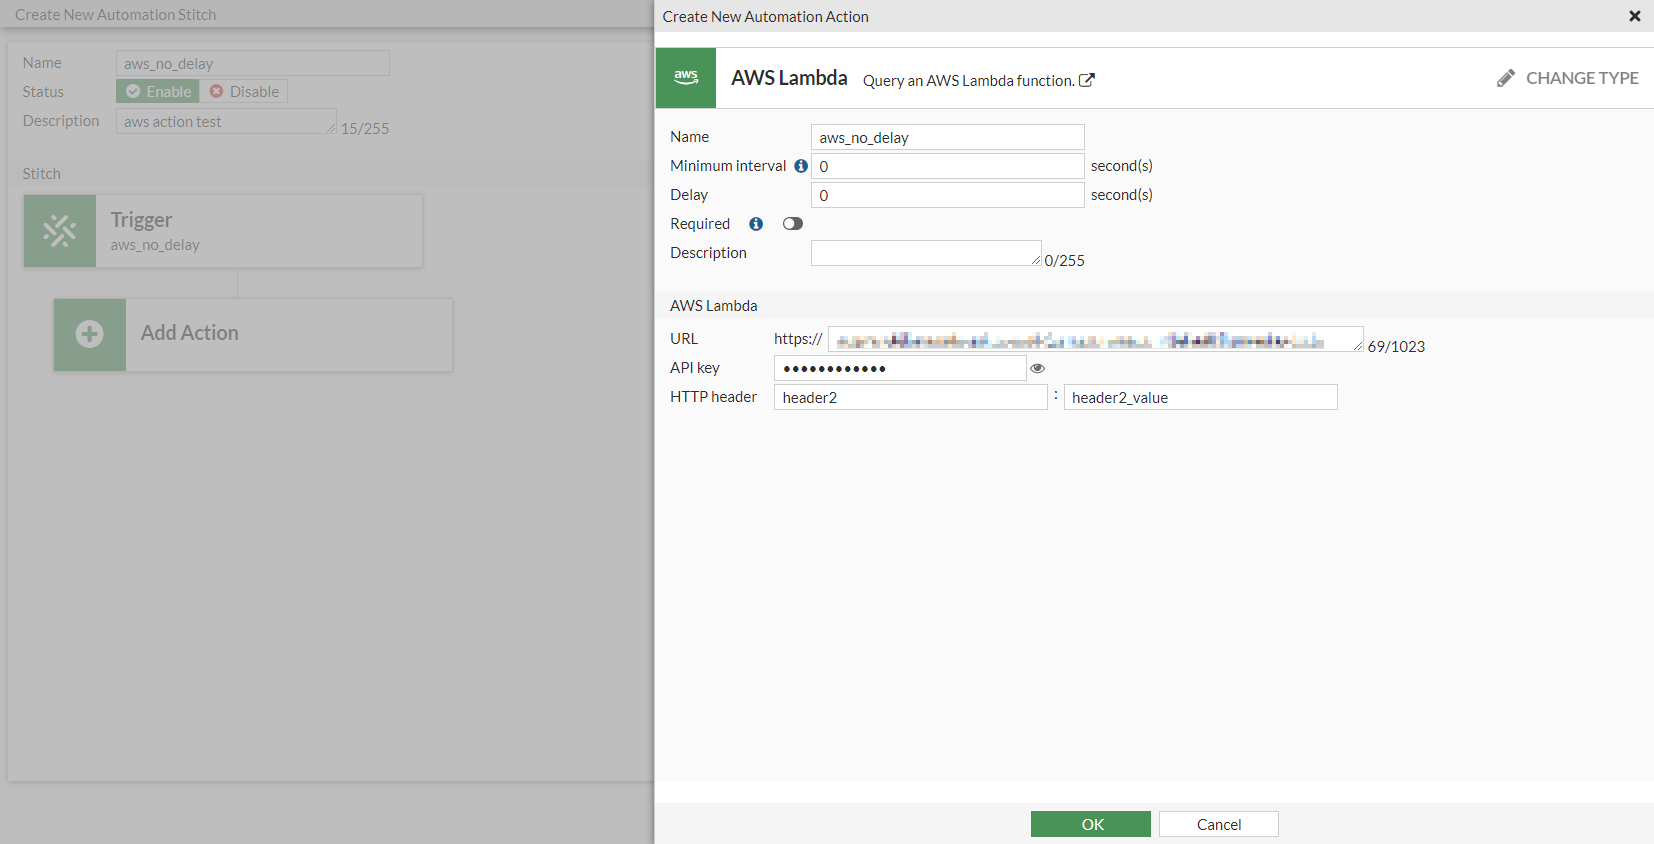
Task: Cancel the new automation action
Action: point(1219,824)
